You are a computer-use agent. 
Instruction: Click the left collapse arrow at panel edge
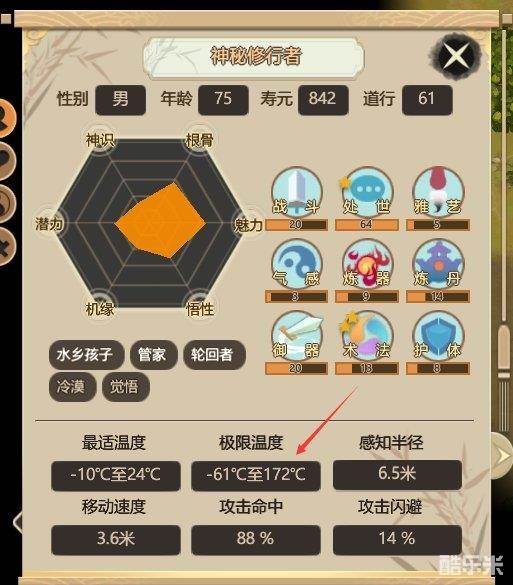tap(18, 522)
